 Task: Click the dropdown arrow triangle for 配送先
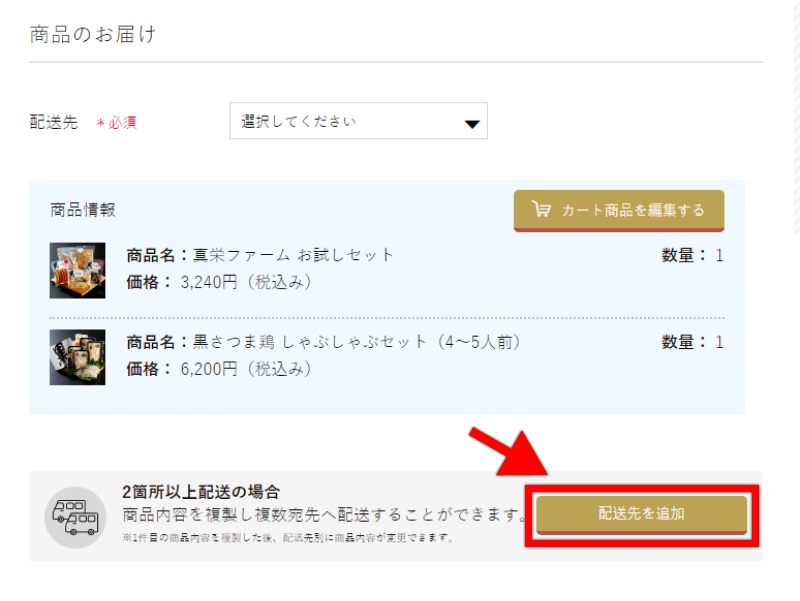point(470,121)
